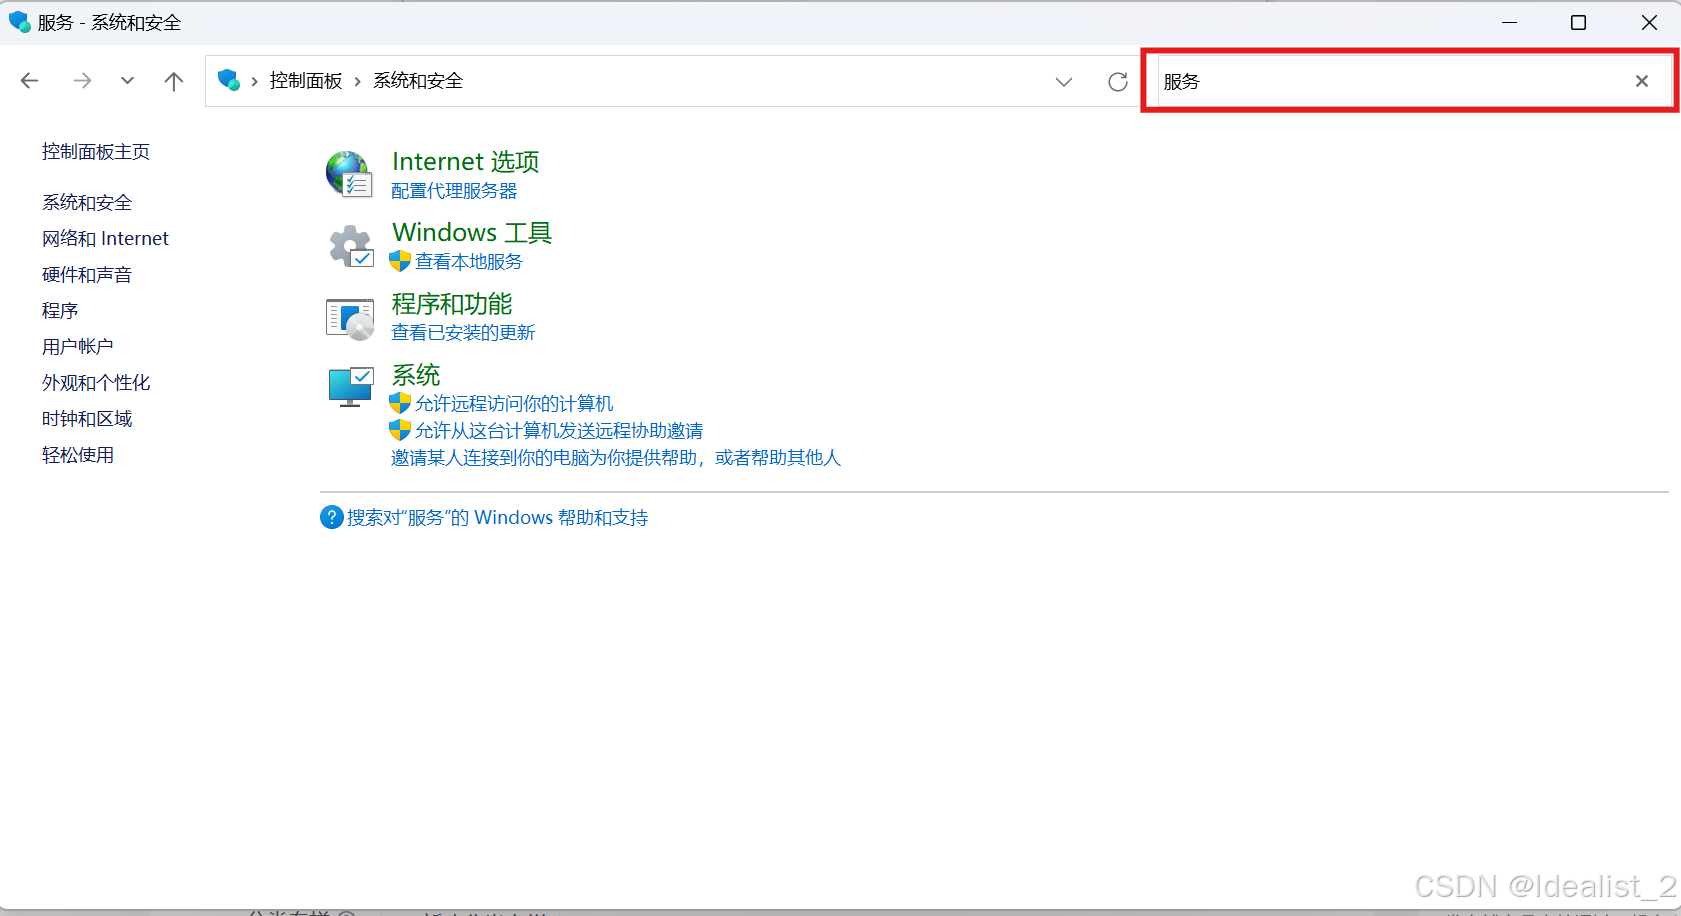The image size is (1681, 916).
Task: Clear the search box with the X
Action: pos(1642,81)
